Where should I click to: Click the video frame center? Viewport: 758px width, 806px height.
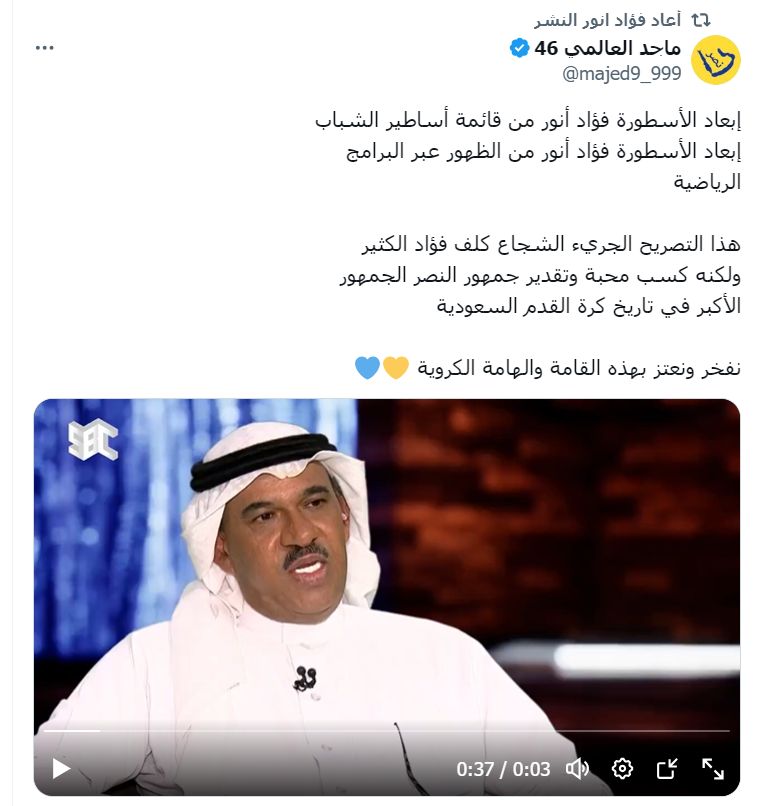click(x=387, y=597)
